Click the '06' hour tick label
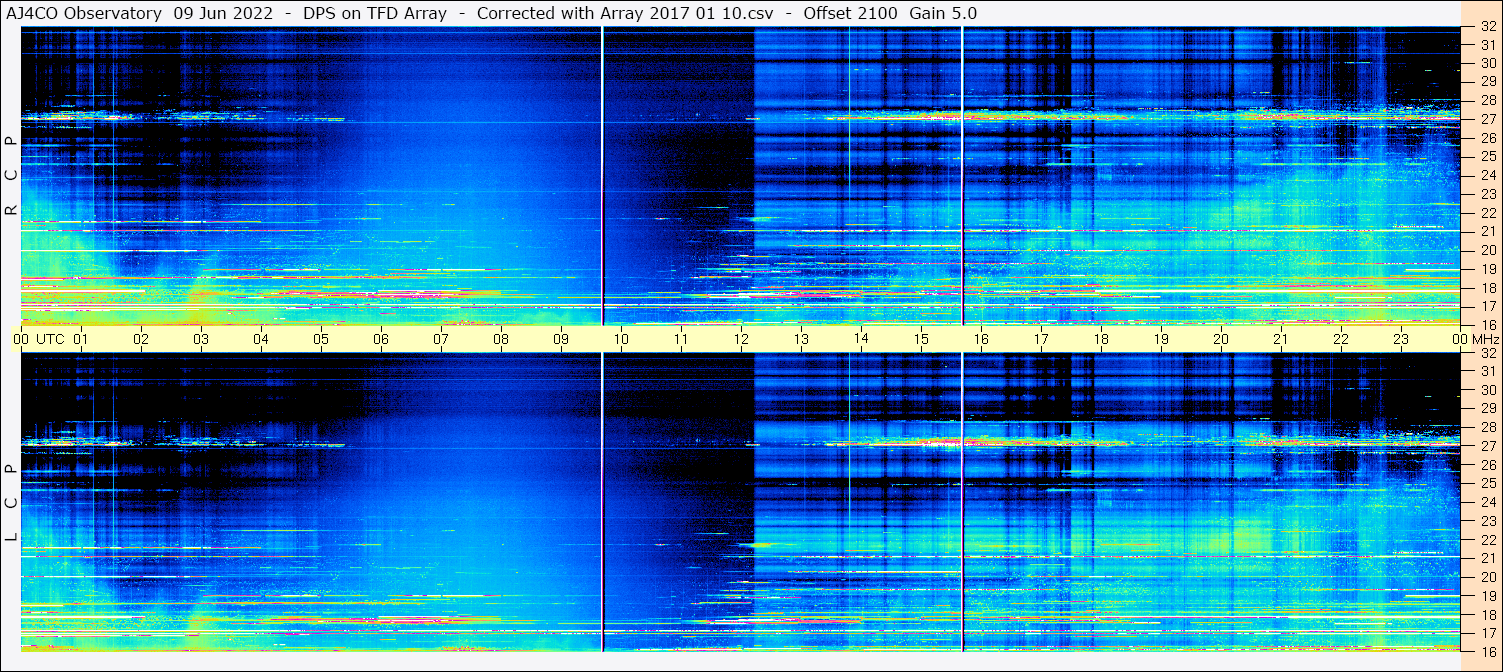The height and width of the screenshot is (672, 1503). point(381,339)
